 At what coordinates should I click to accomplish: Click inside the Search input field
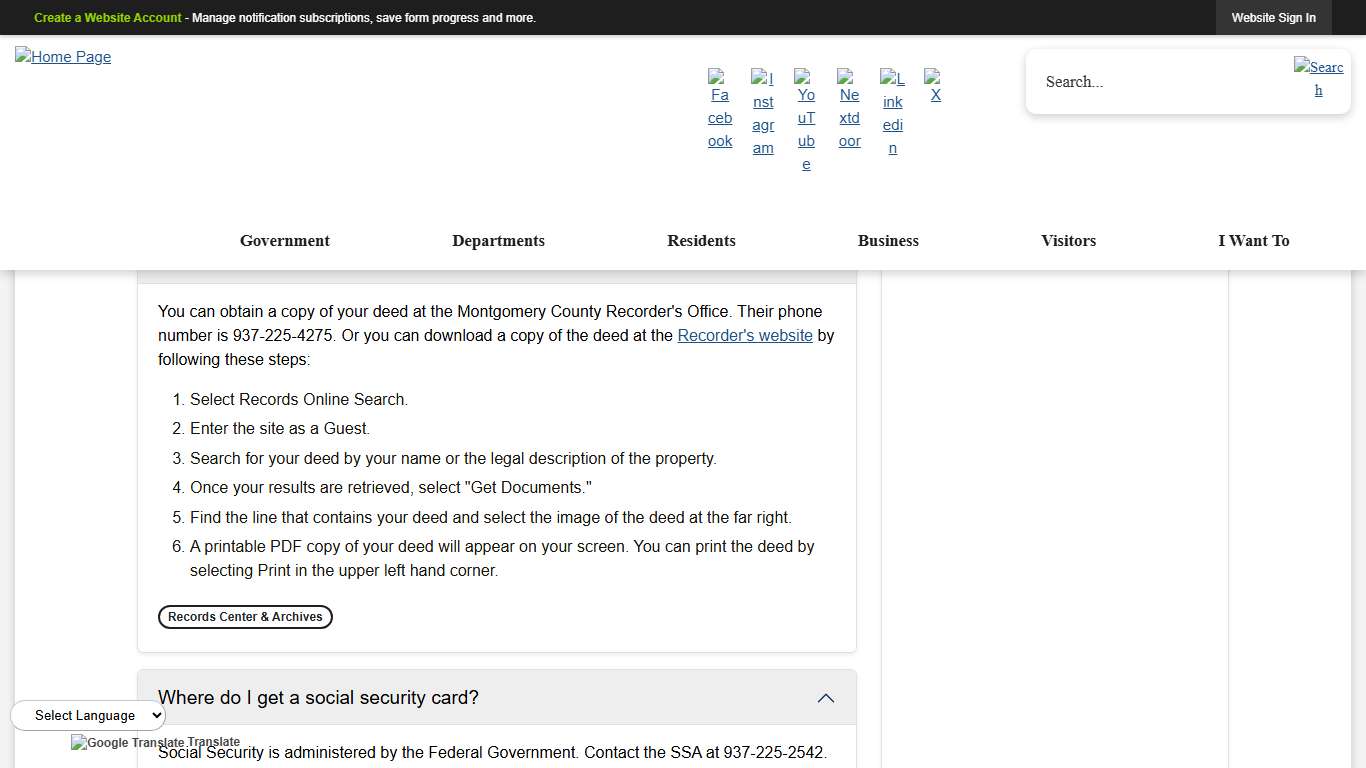1150,82
